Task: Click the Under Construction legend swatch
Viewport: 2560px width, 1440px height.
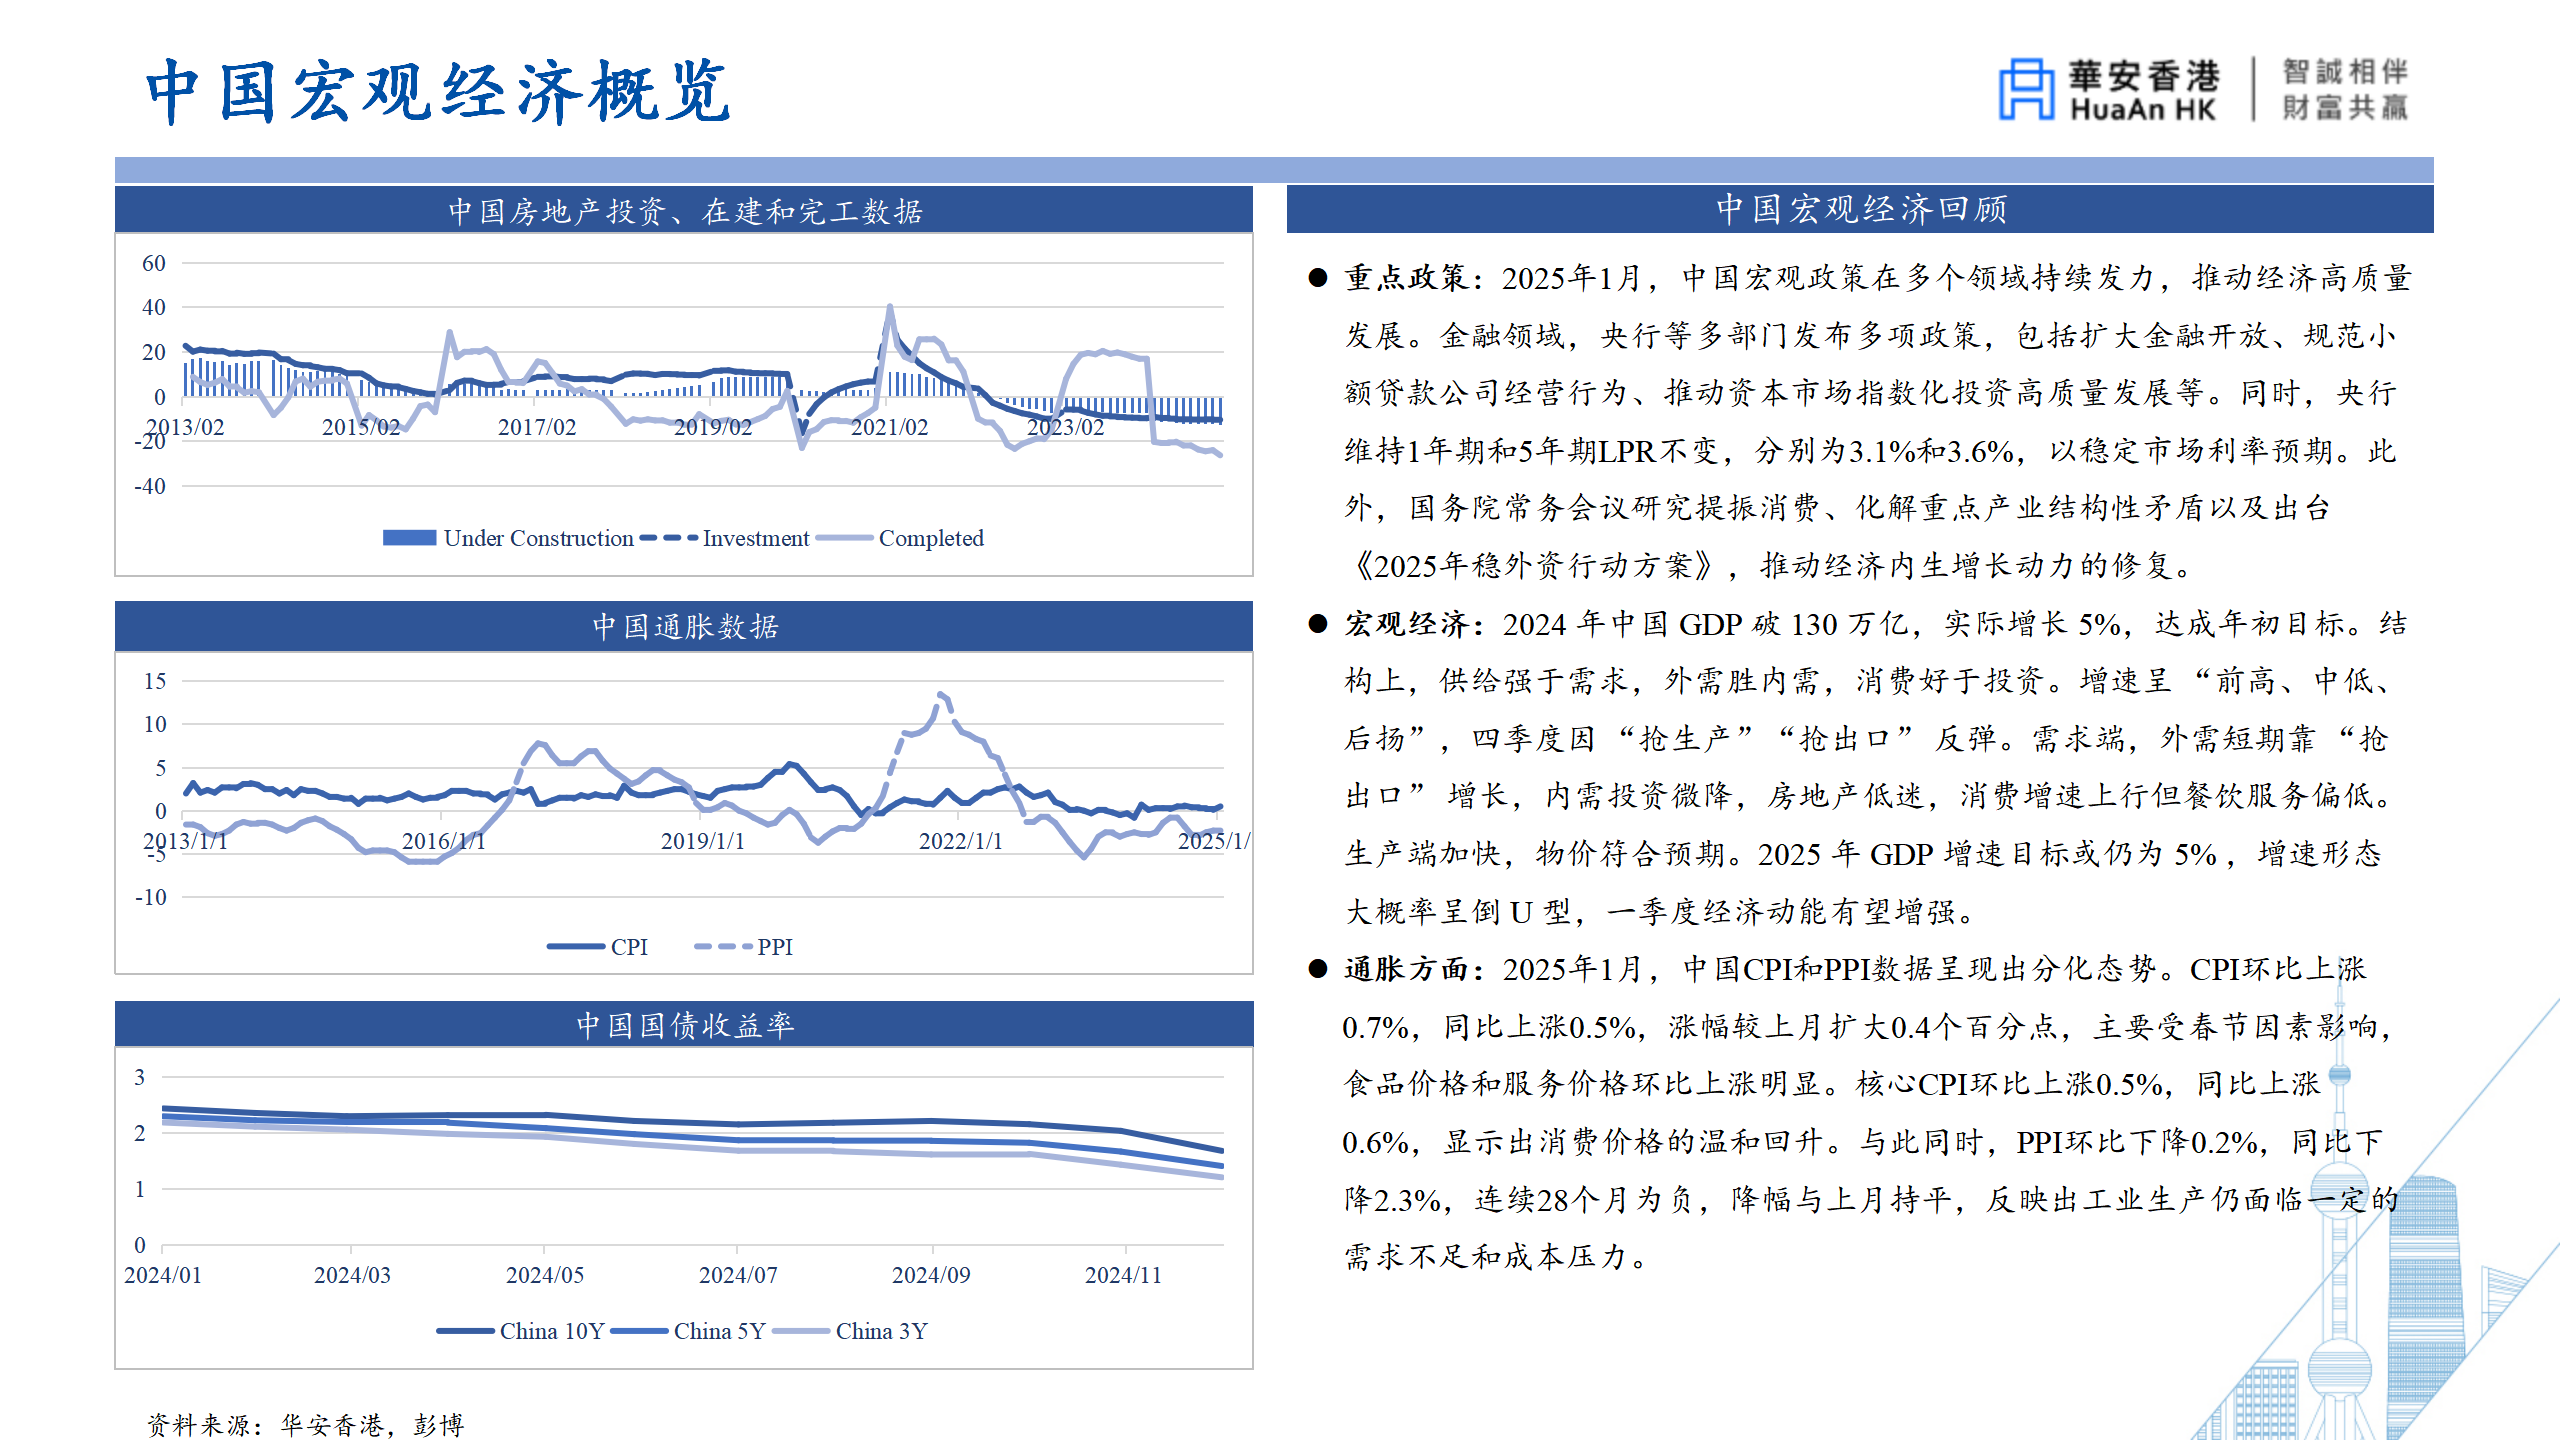Action: coord(409,538)
